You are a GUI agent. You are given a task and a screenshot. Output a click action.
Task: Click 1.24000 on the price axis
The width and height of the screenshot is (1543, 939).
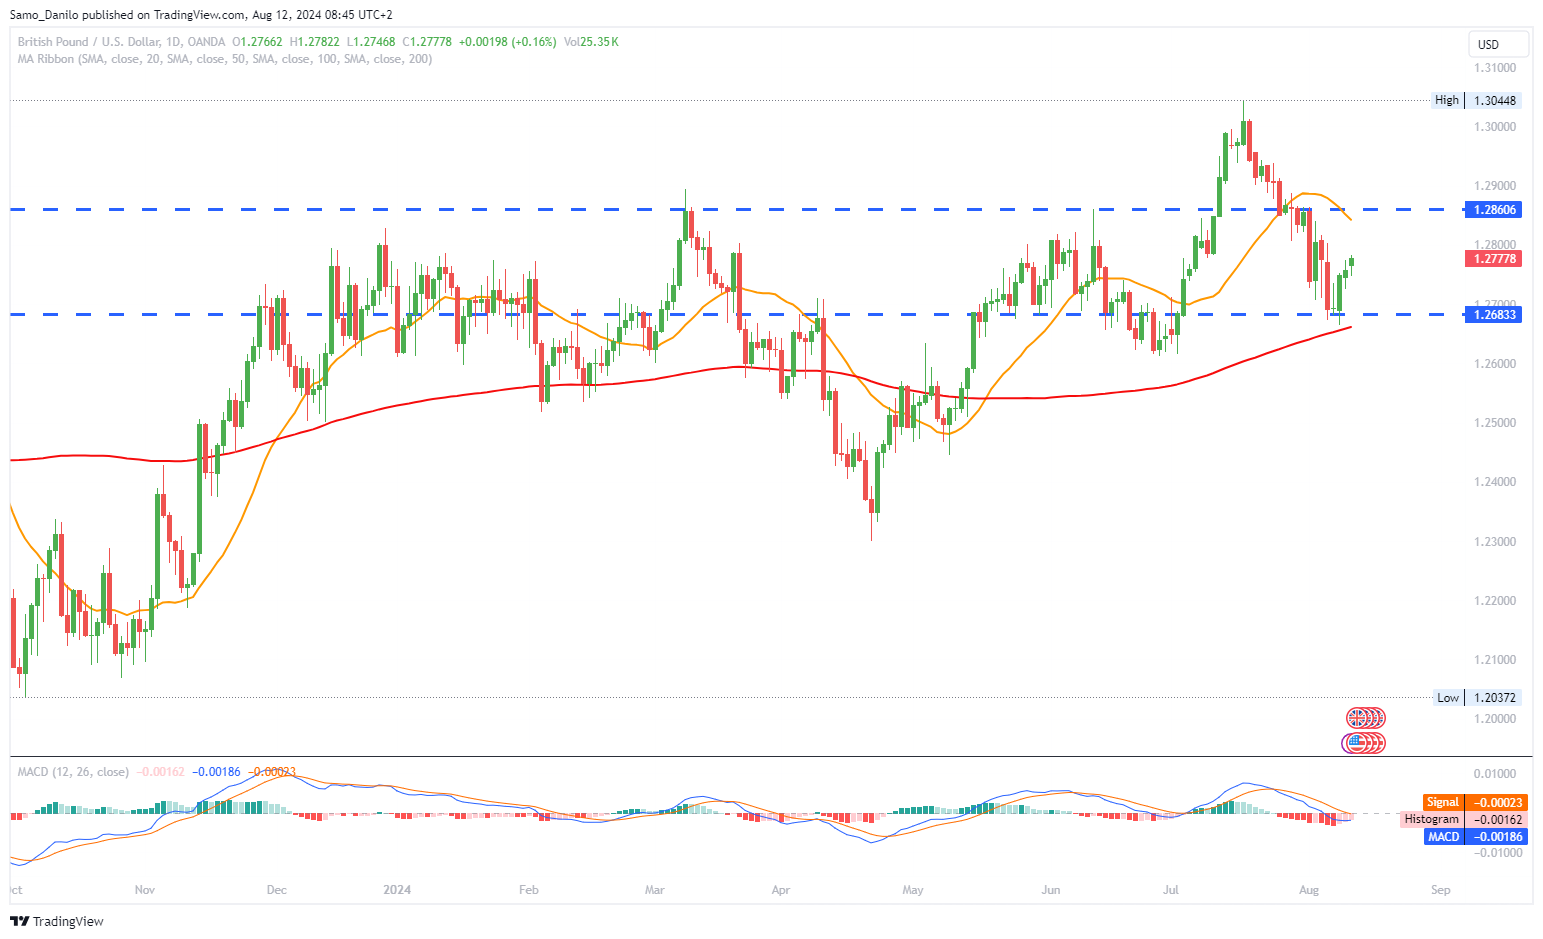pyautogui.click(x=1495, y=482)
